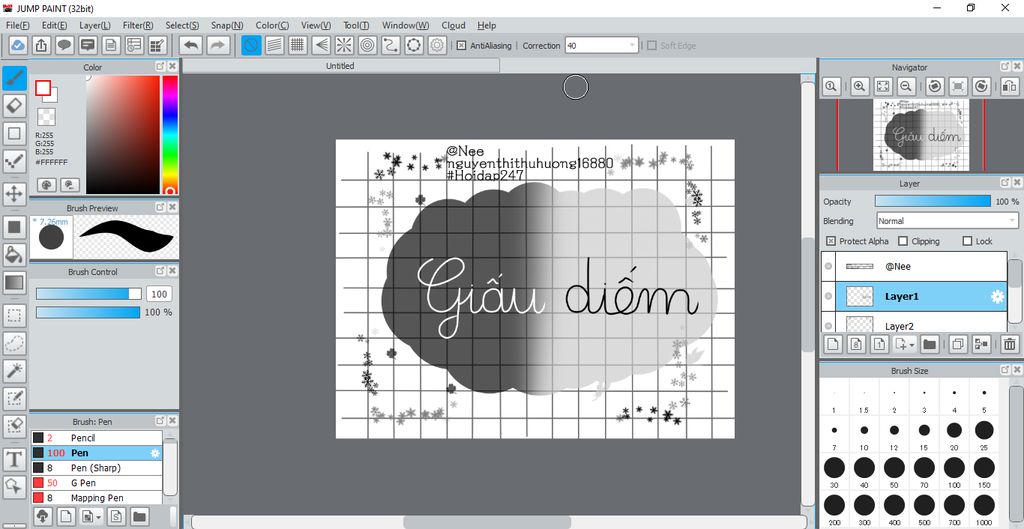Open the Cloud menu
1024x529 pixels.
tap(453, 25)
